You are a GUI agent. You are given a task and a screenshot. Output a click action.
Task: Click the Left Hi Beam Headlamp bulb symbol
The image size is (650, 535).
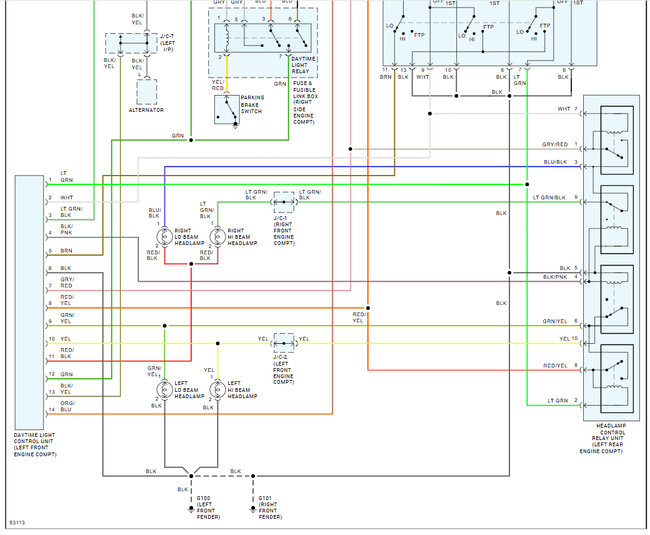[218, 390]
